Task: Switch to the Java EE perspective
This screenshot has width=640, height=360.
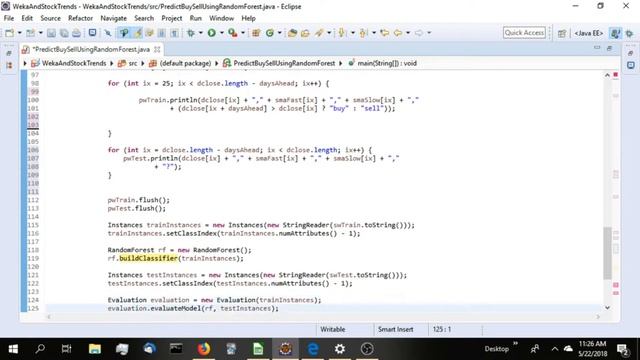Action: pos(588,33)
